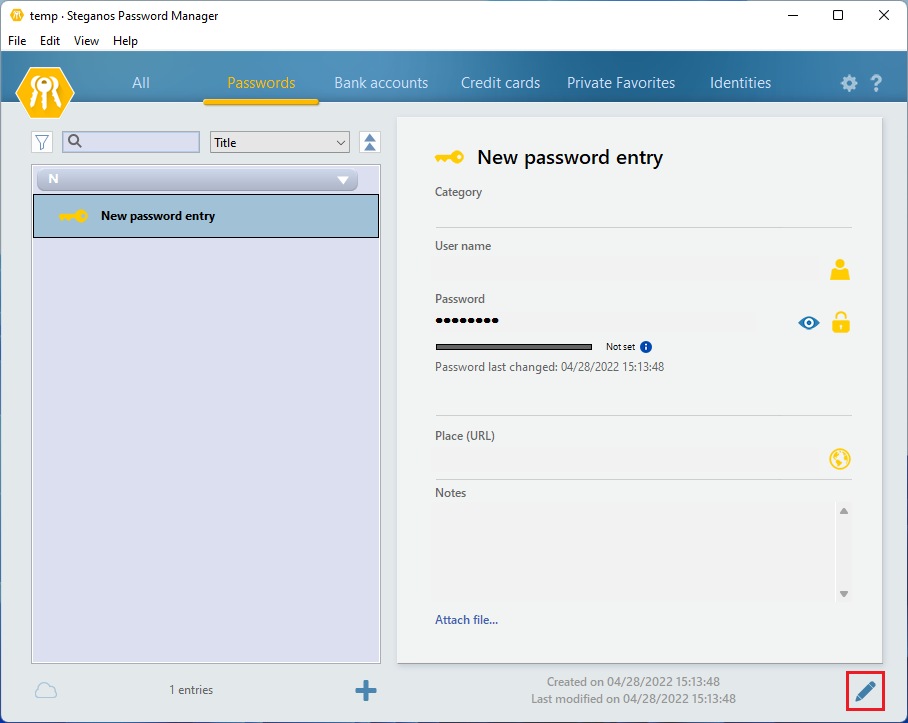Click the password strength info icon
908x723 pixels.
(646, 347)
